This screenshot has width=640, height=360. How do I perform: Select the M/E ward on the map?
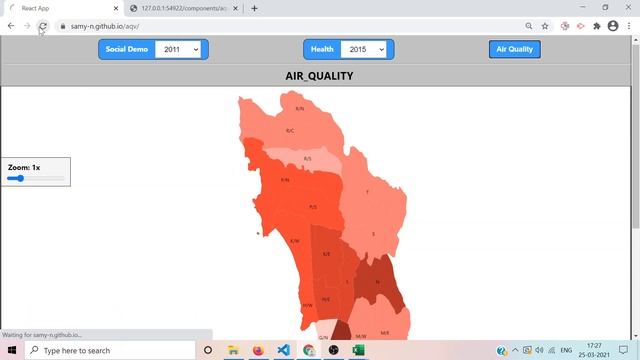click(x=384, y=333)
